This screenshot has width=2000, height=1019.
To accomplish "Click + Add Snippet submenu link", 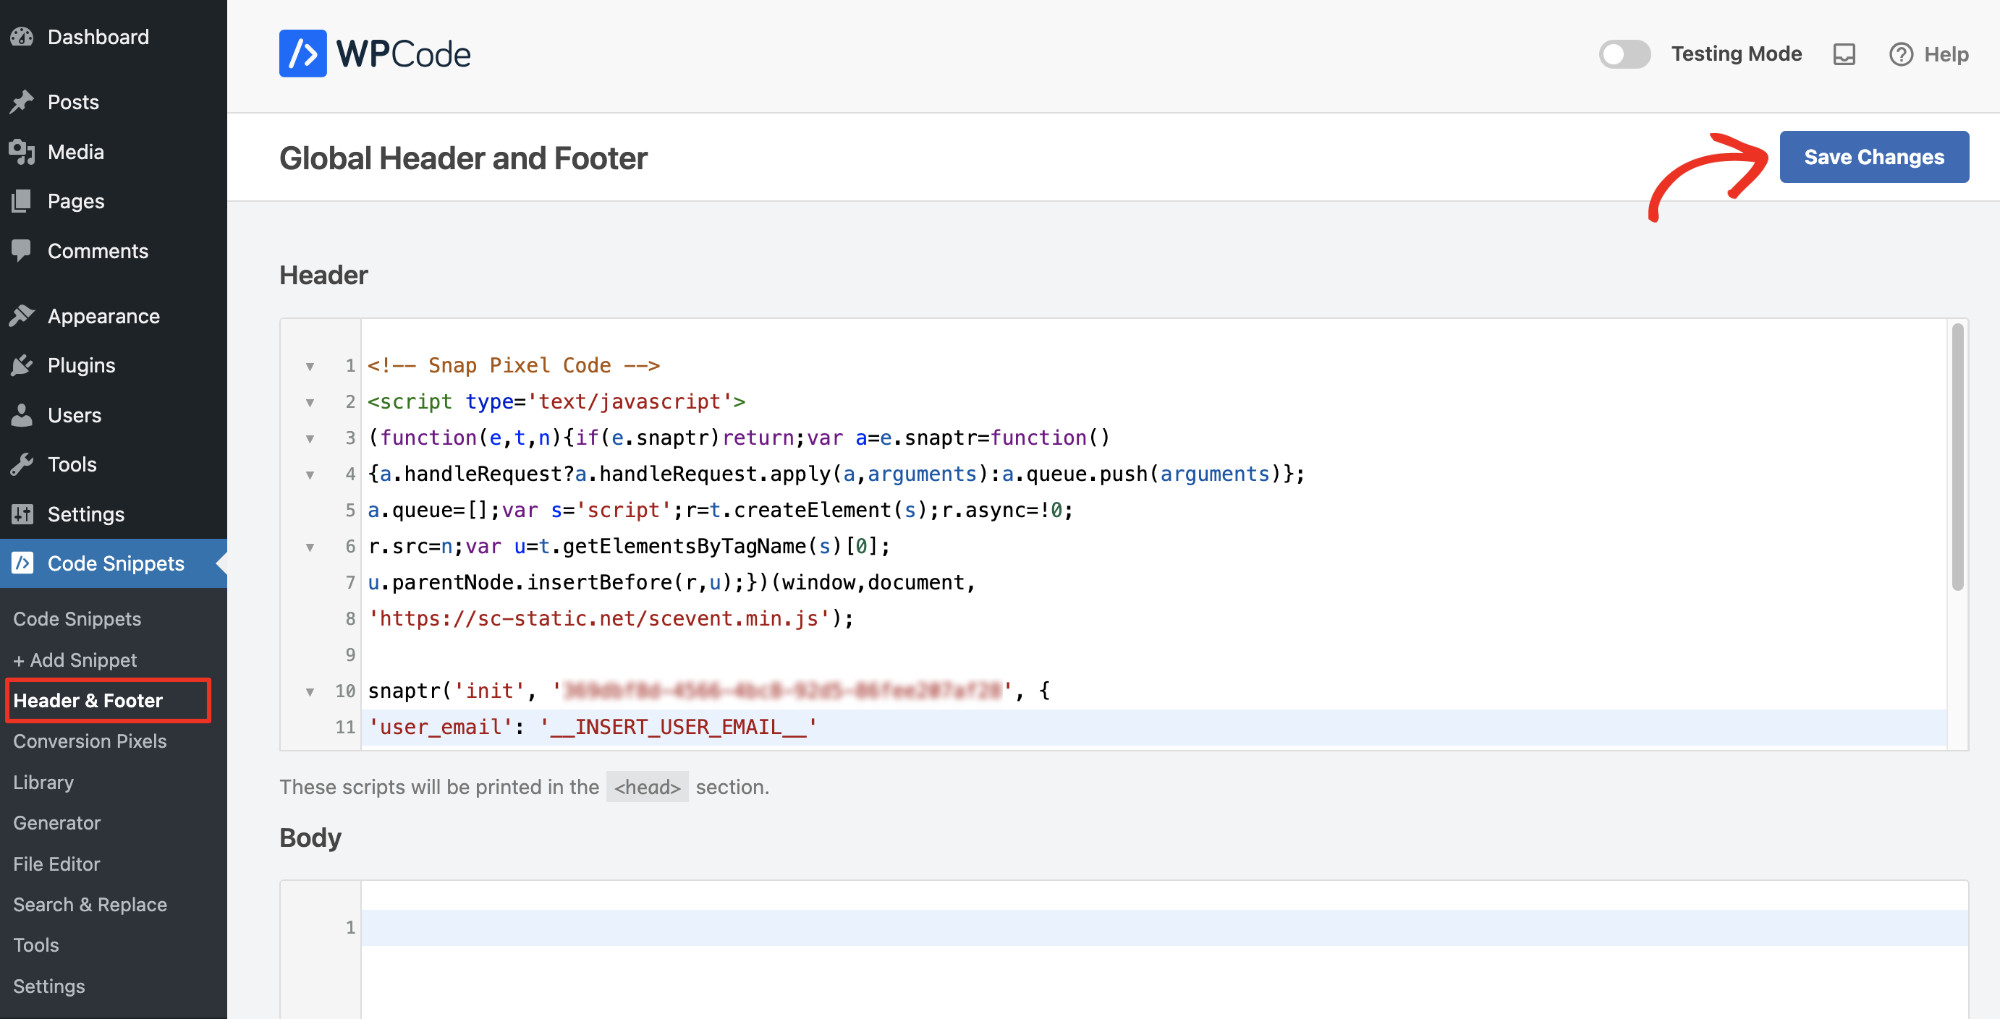I will (75, 660).
